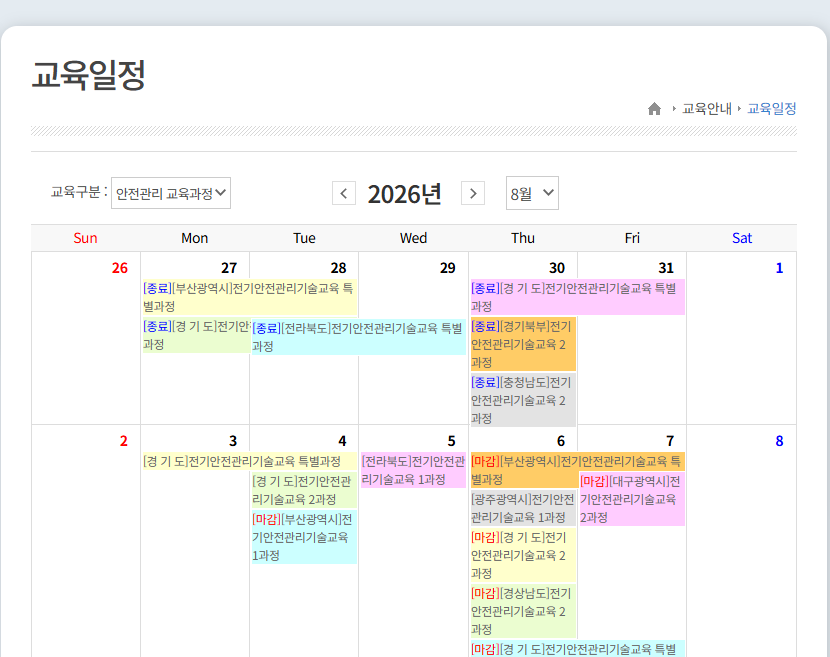Go to previous year arrow button
The image size is (830, 657).
[x=344, y=193]
